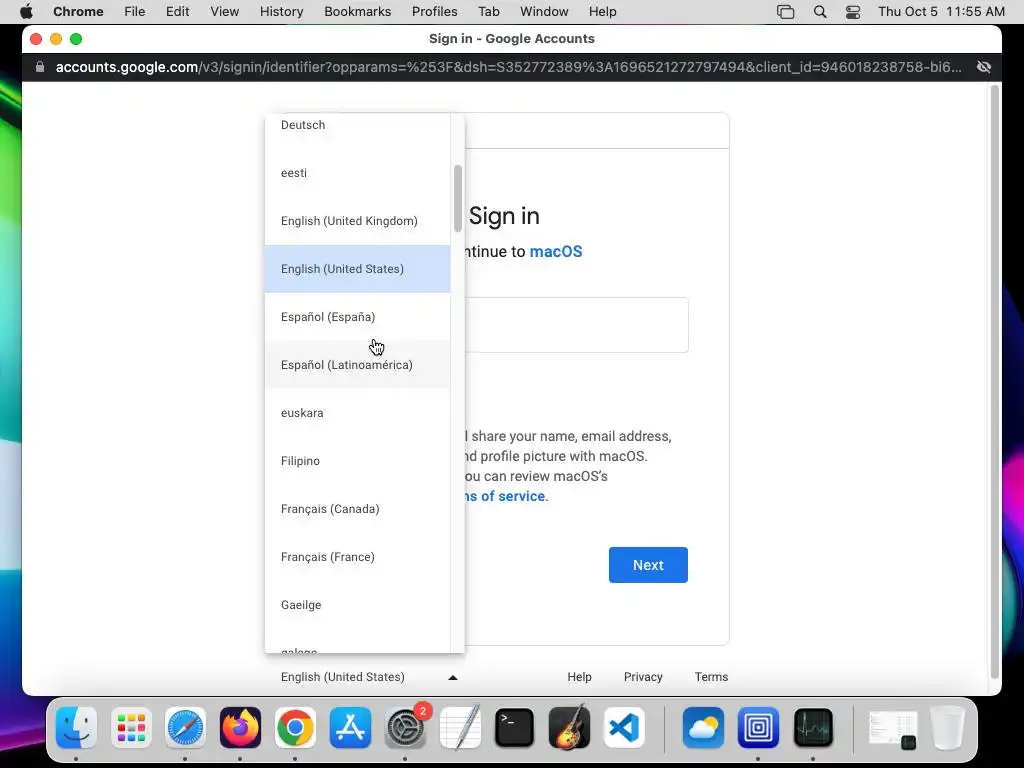Open the Help link in footer
Viewport: 1024px width, 768px height.
[579, 677]
